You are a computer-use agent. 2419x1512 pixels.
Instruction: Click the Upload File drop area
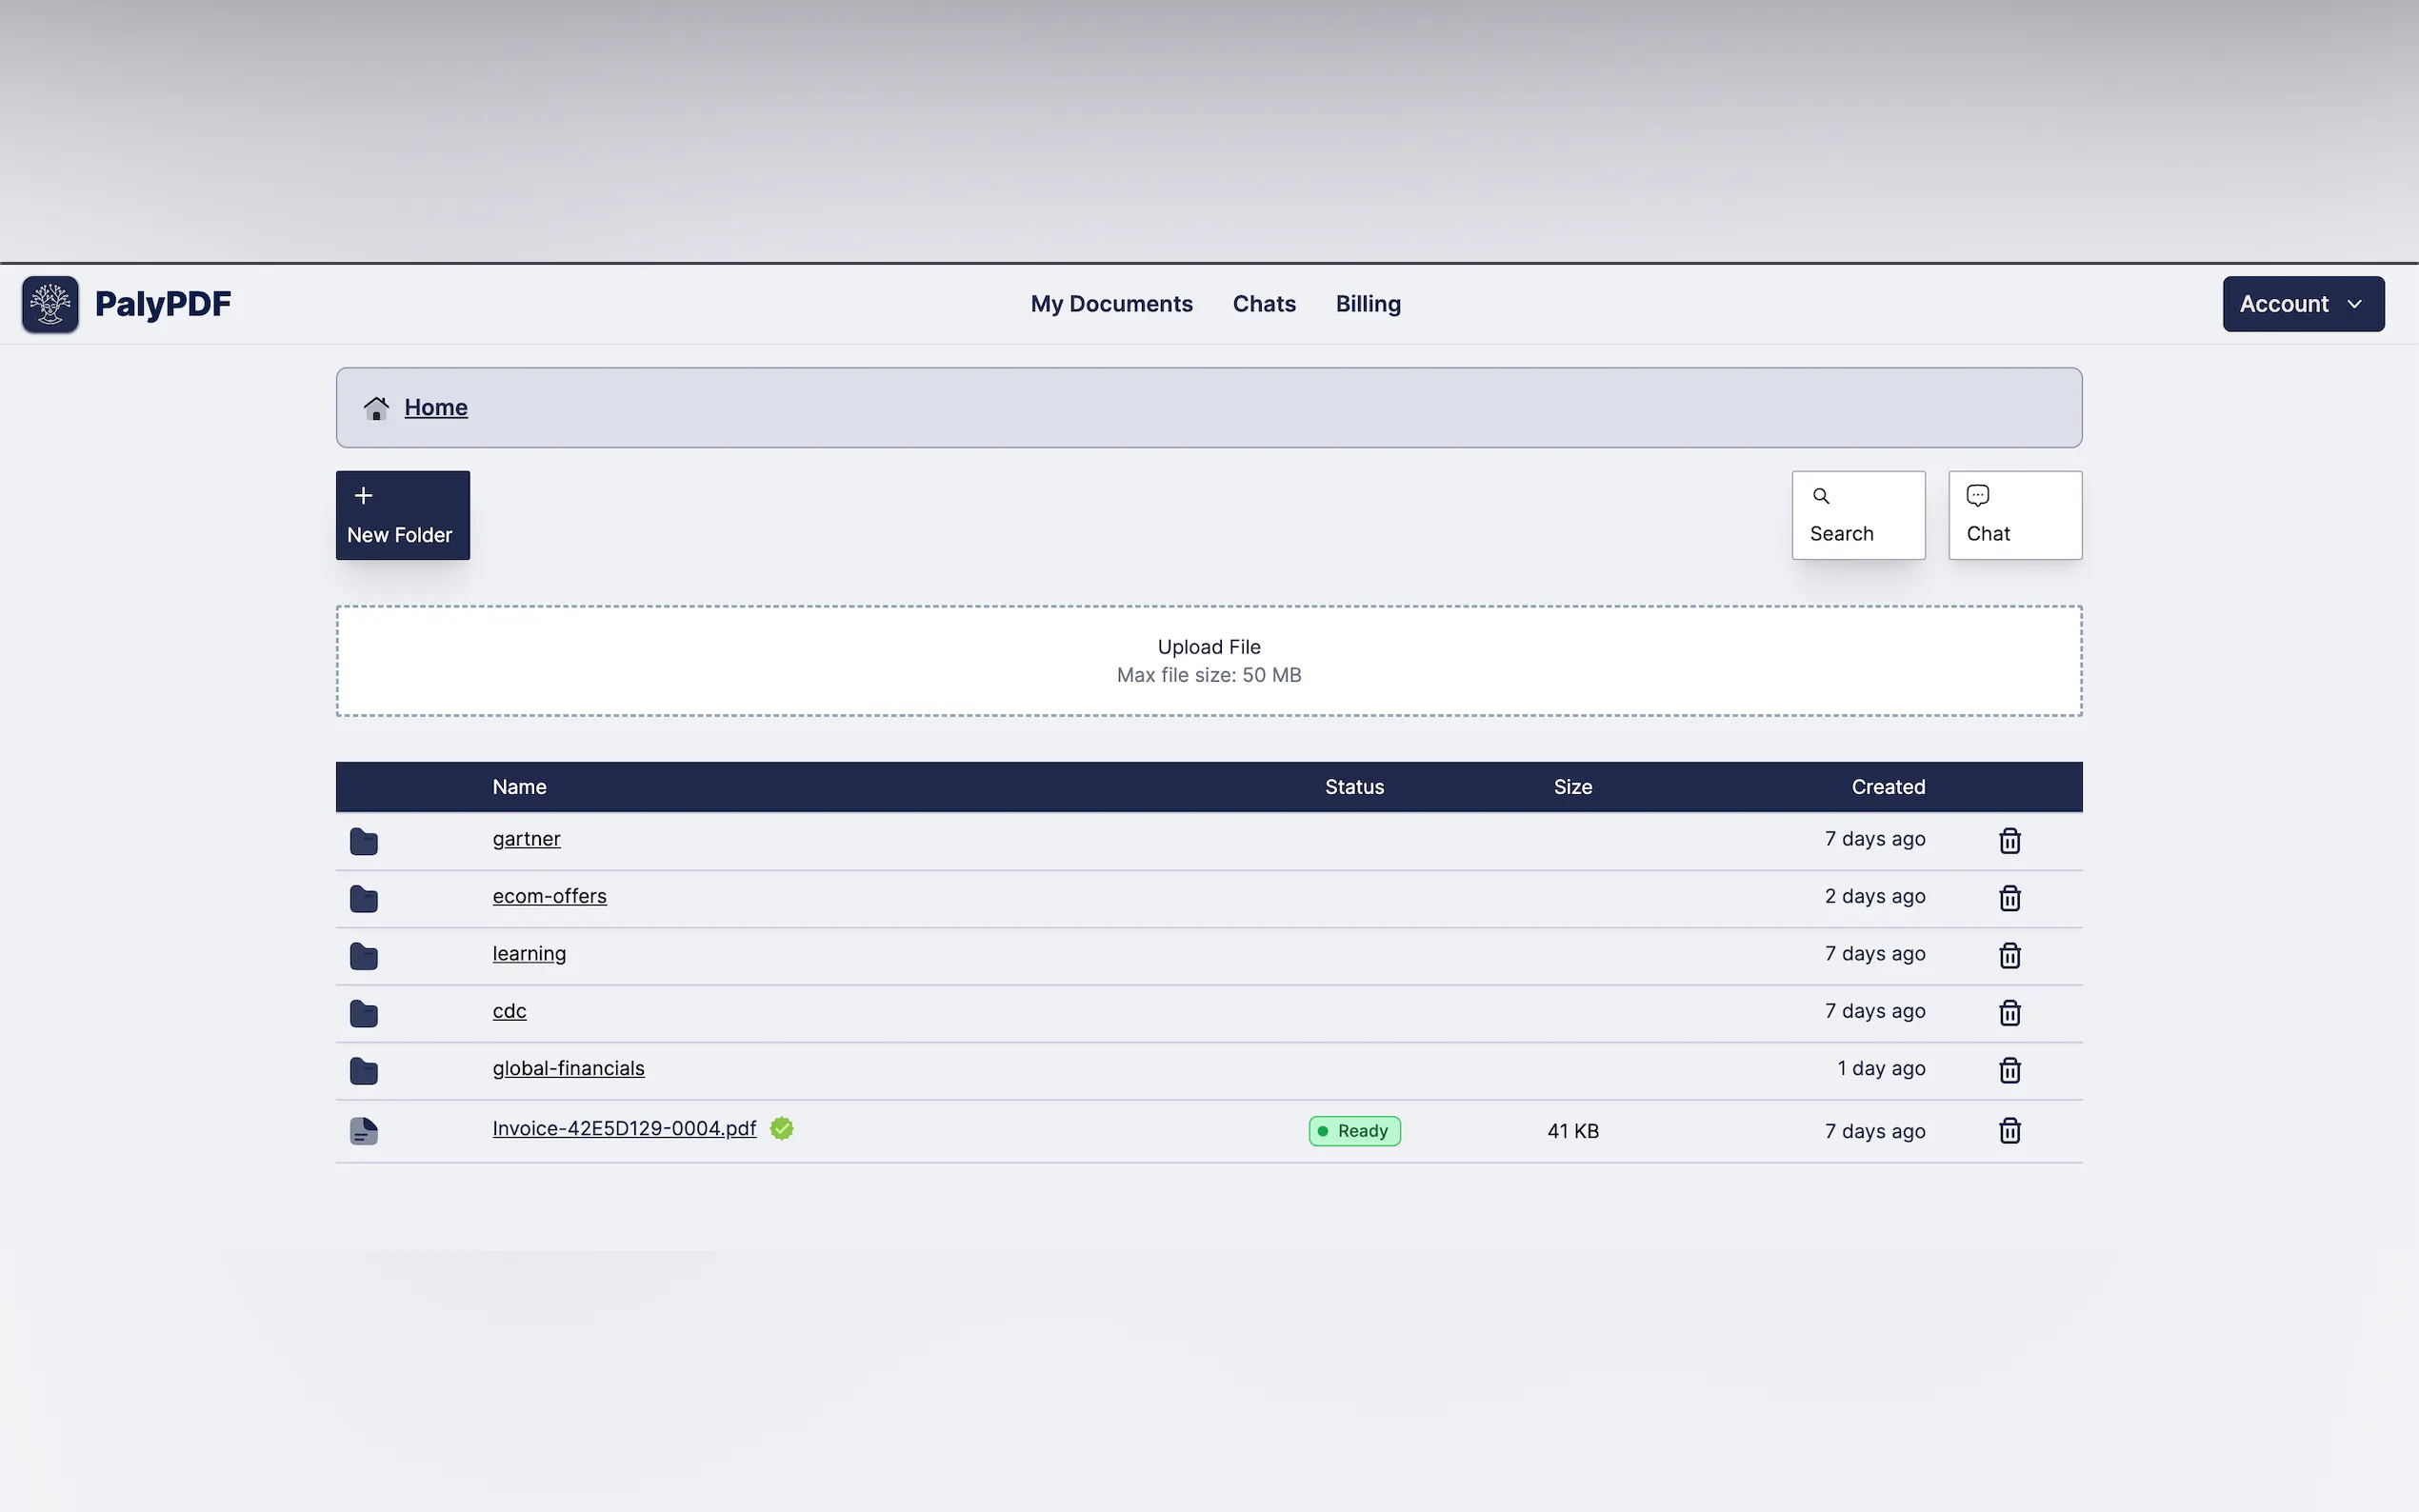[1208, 660]
